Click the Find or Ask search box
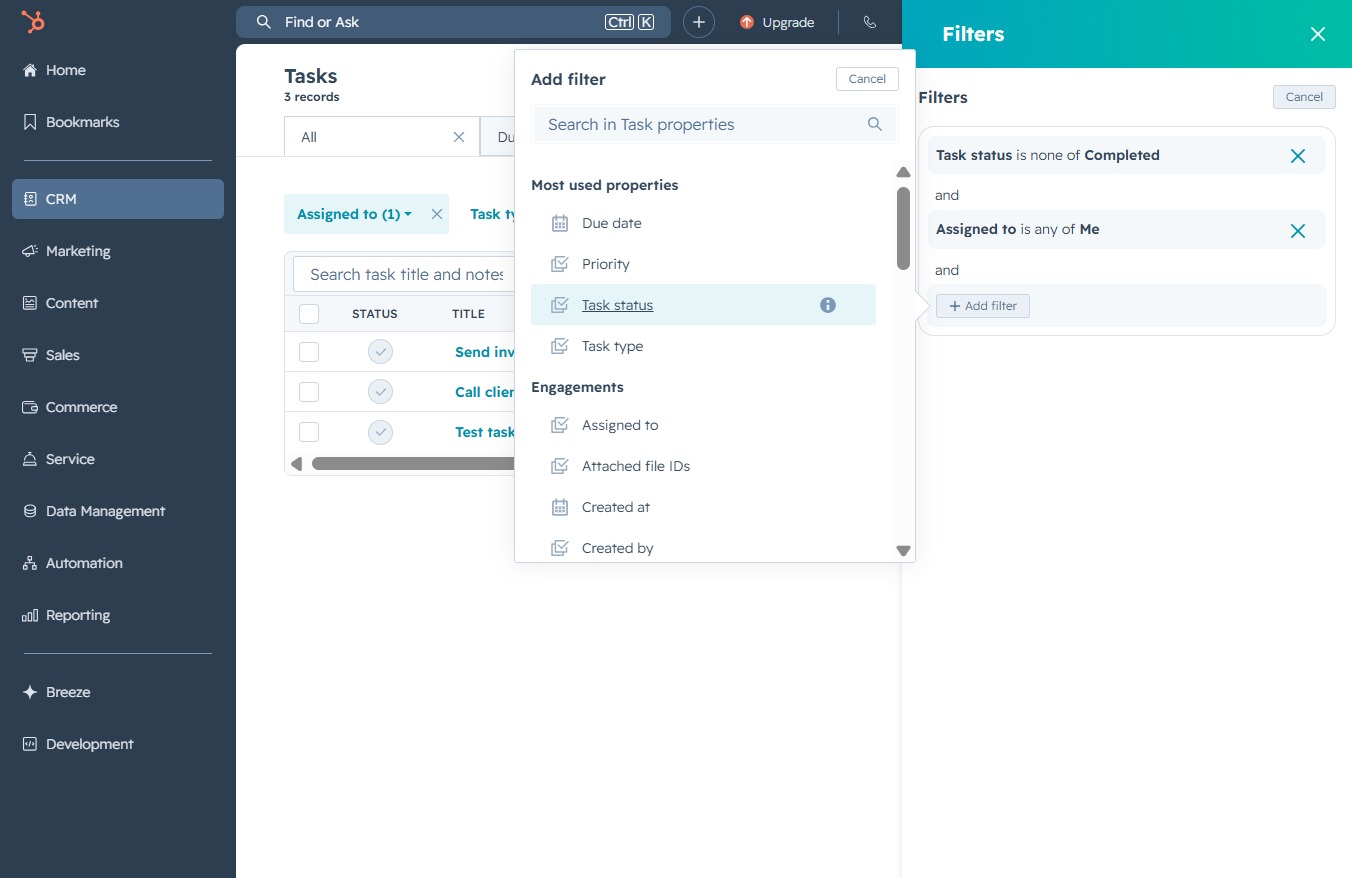1352x878 pixels. [x=454, y=22]
